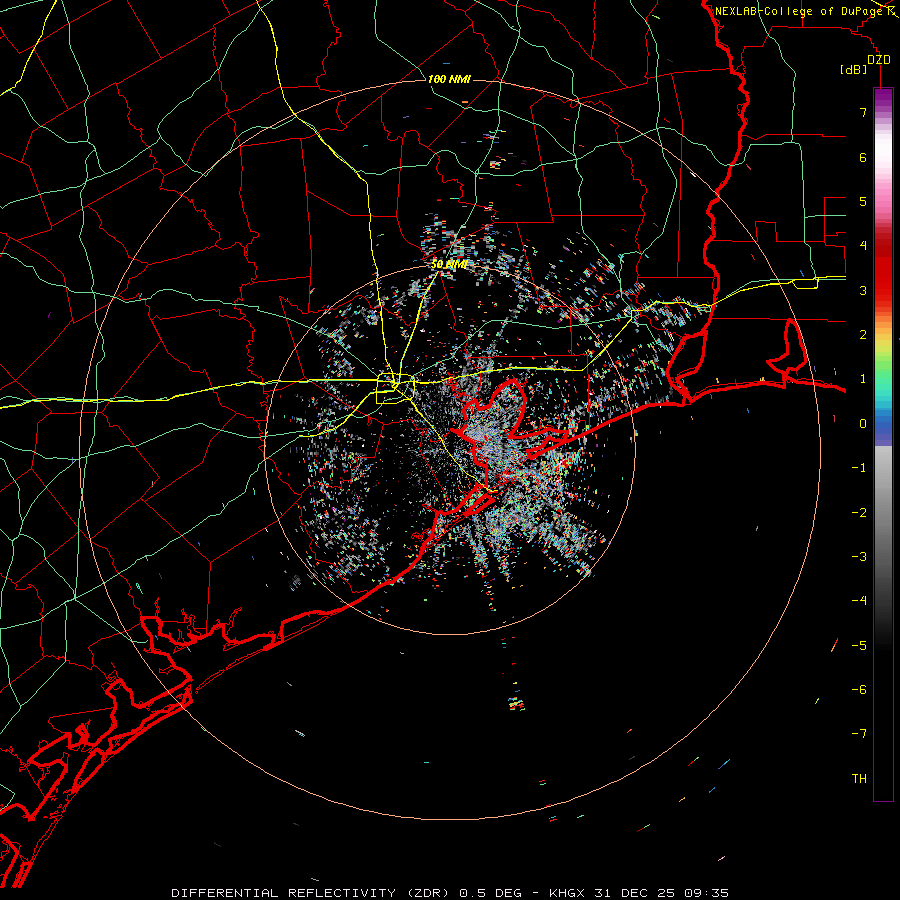Screen dimensions: 900x900
Task: Click the TH threshold label on legend
Action: 859,779
